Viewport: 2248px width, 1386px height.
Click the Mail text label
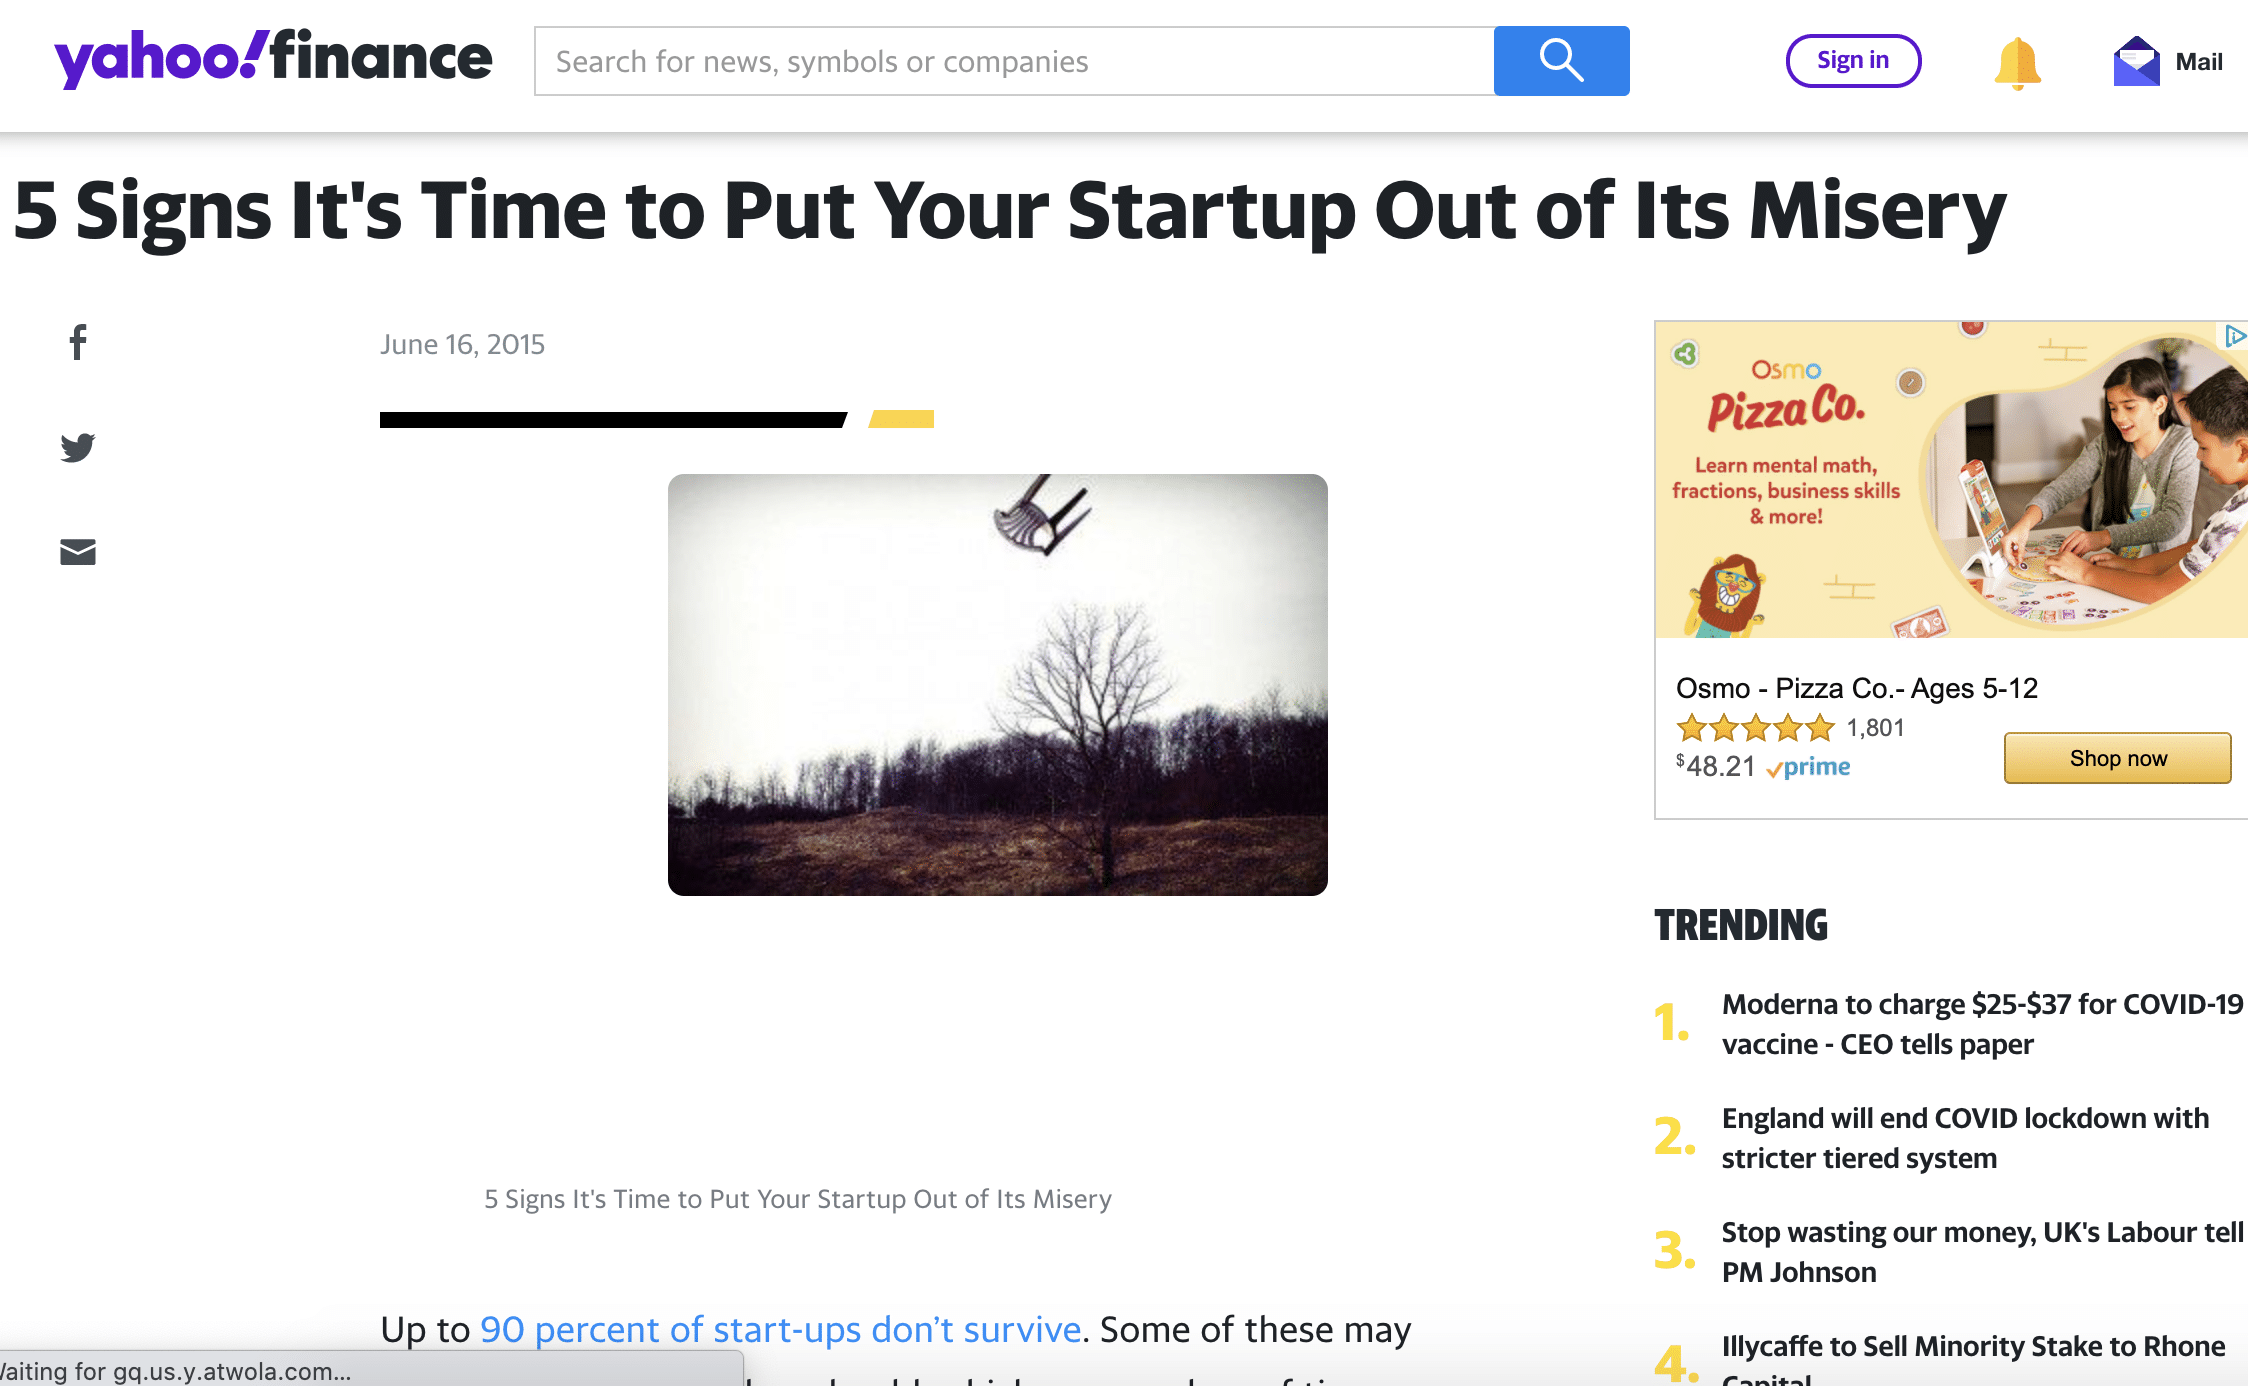click(x=2199, y=62)
